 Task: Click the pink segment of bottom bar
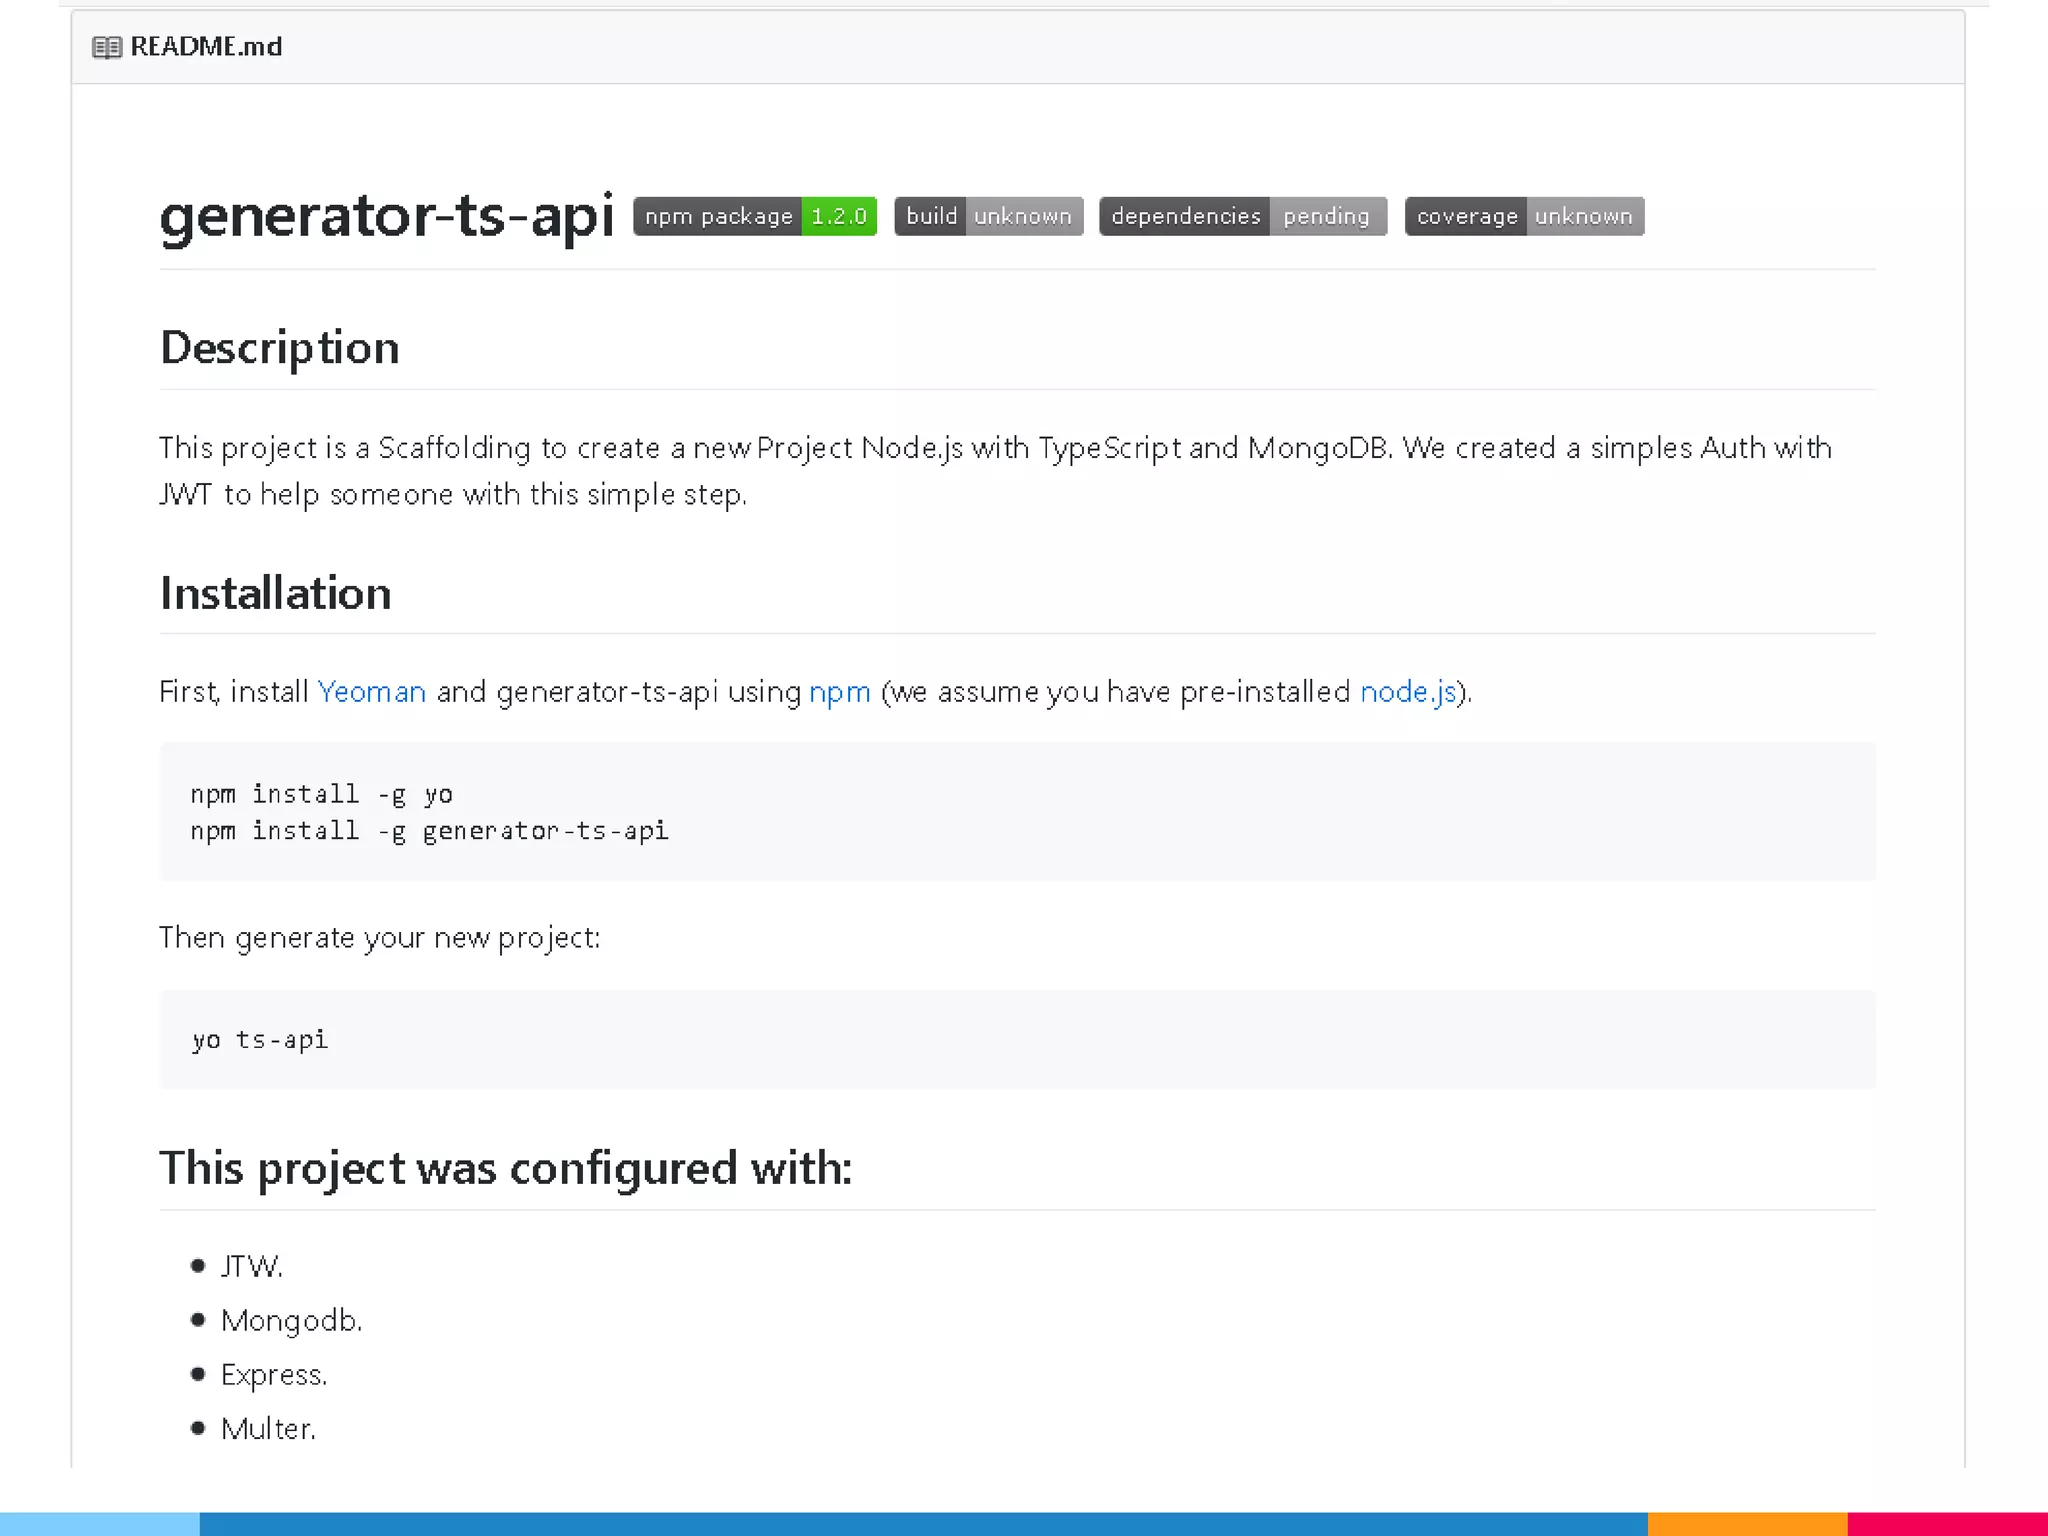coord(1946,1524)
